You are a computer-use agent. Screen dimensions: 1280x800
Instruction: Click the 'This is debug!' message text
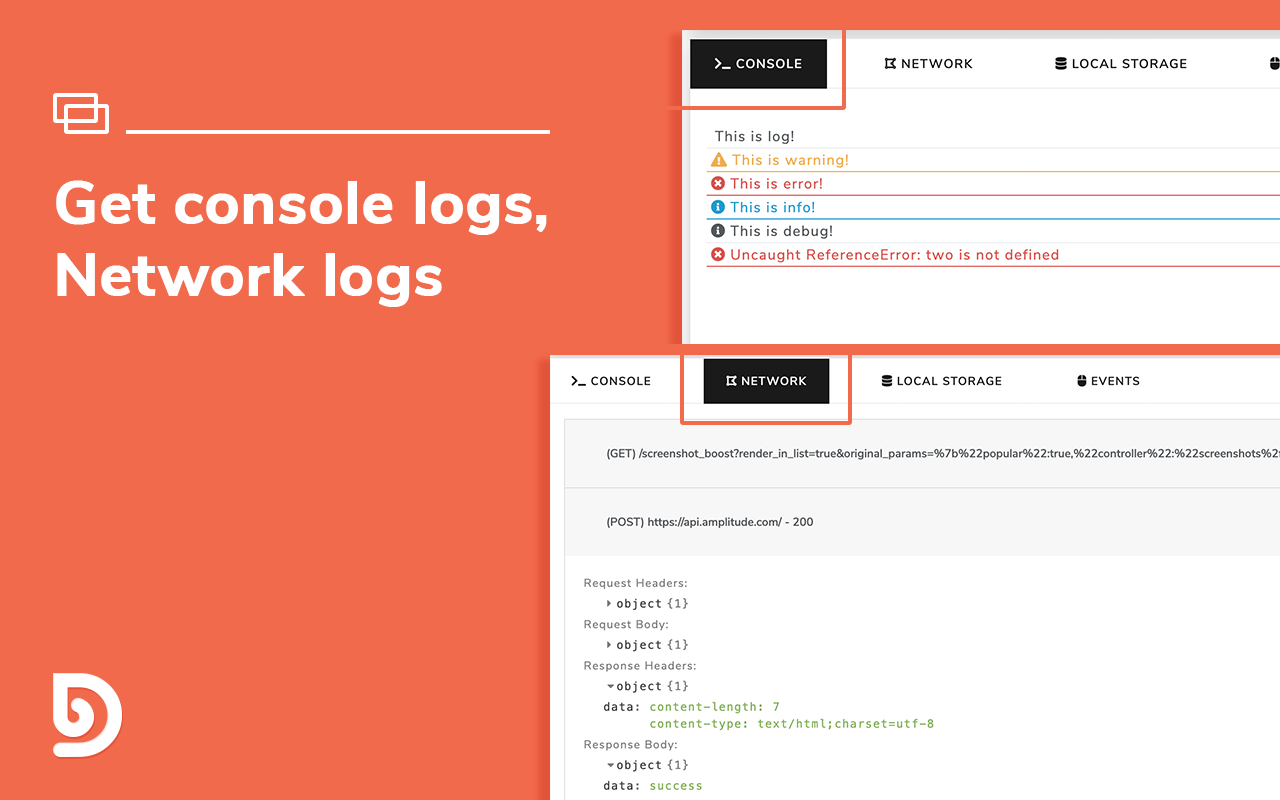pos(782,231)
